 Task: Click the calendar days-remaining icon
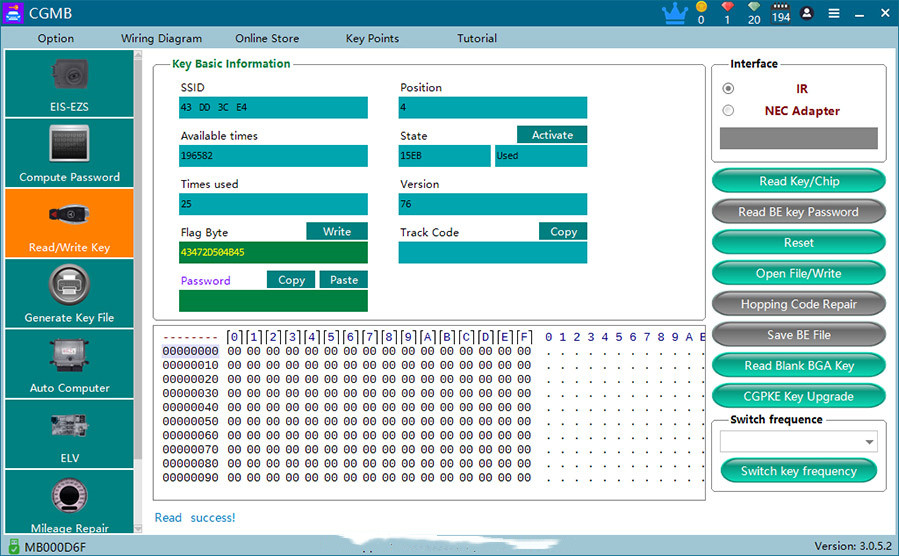tap(781, 13)
